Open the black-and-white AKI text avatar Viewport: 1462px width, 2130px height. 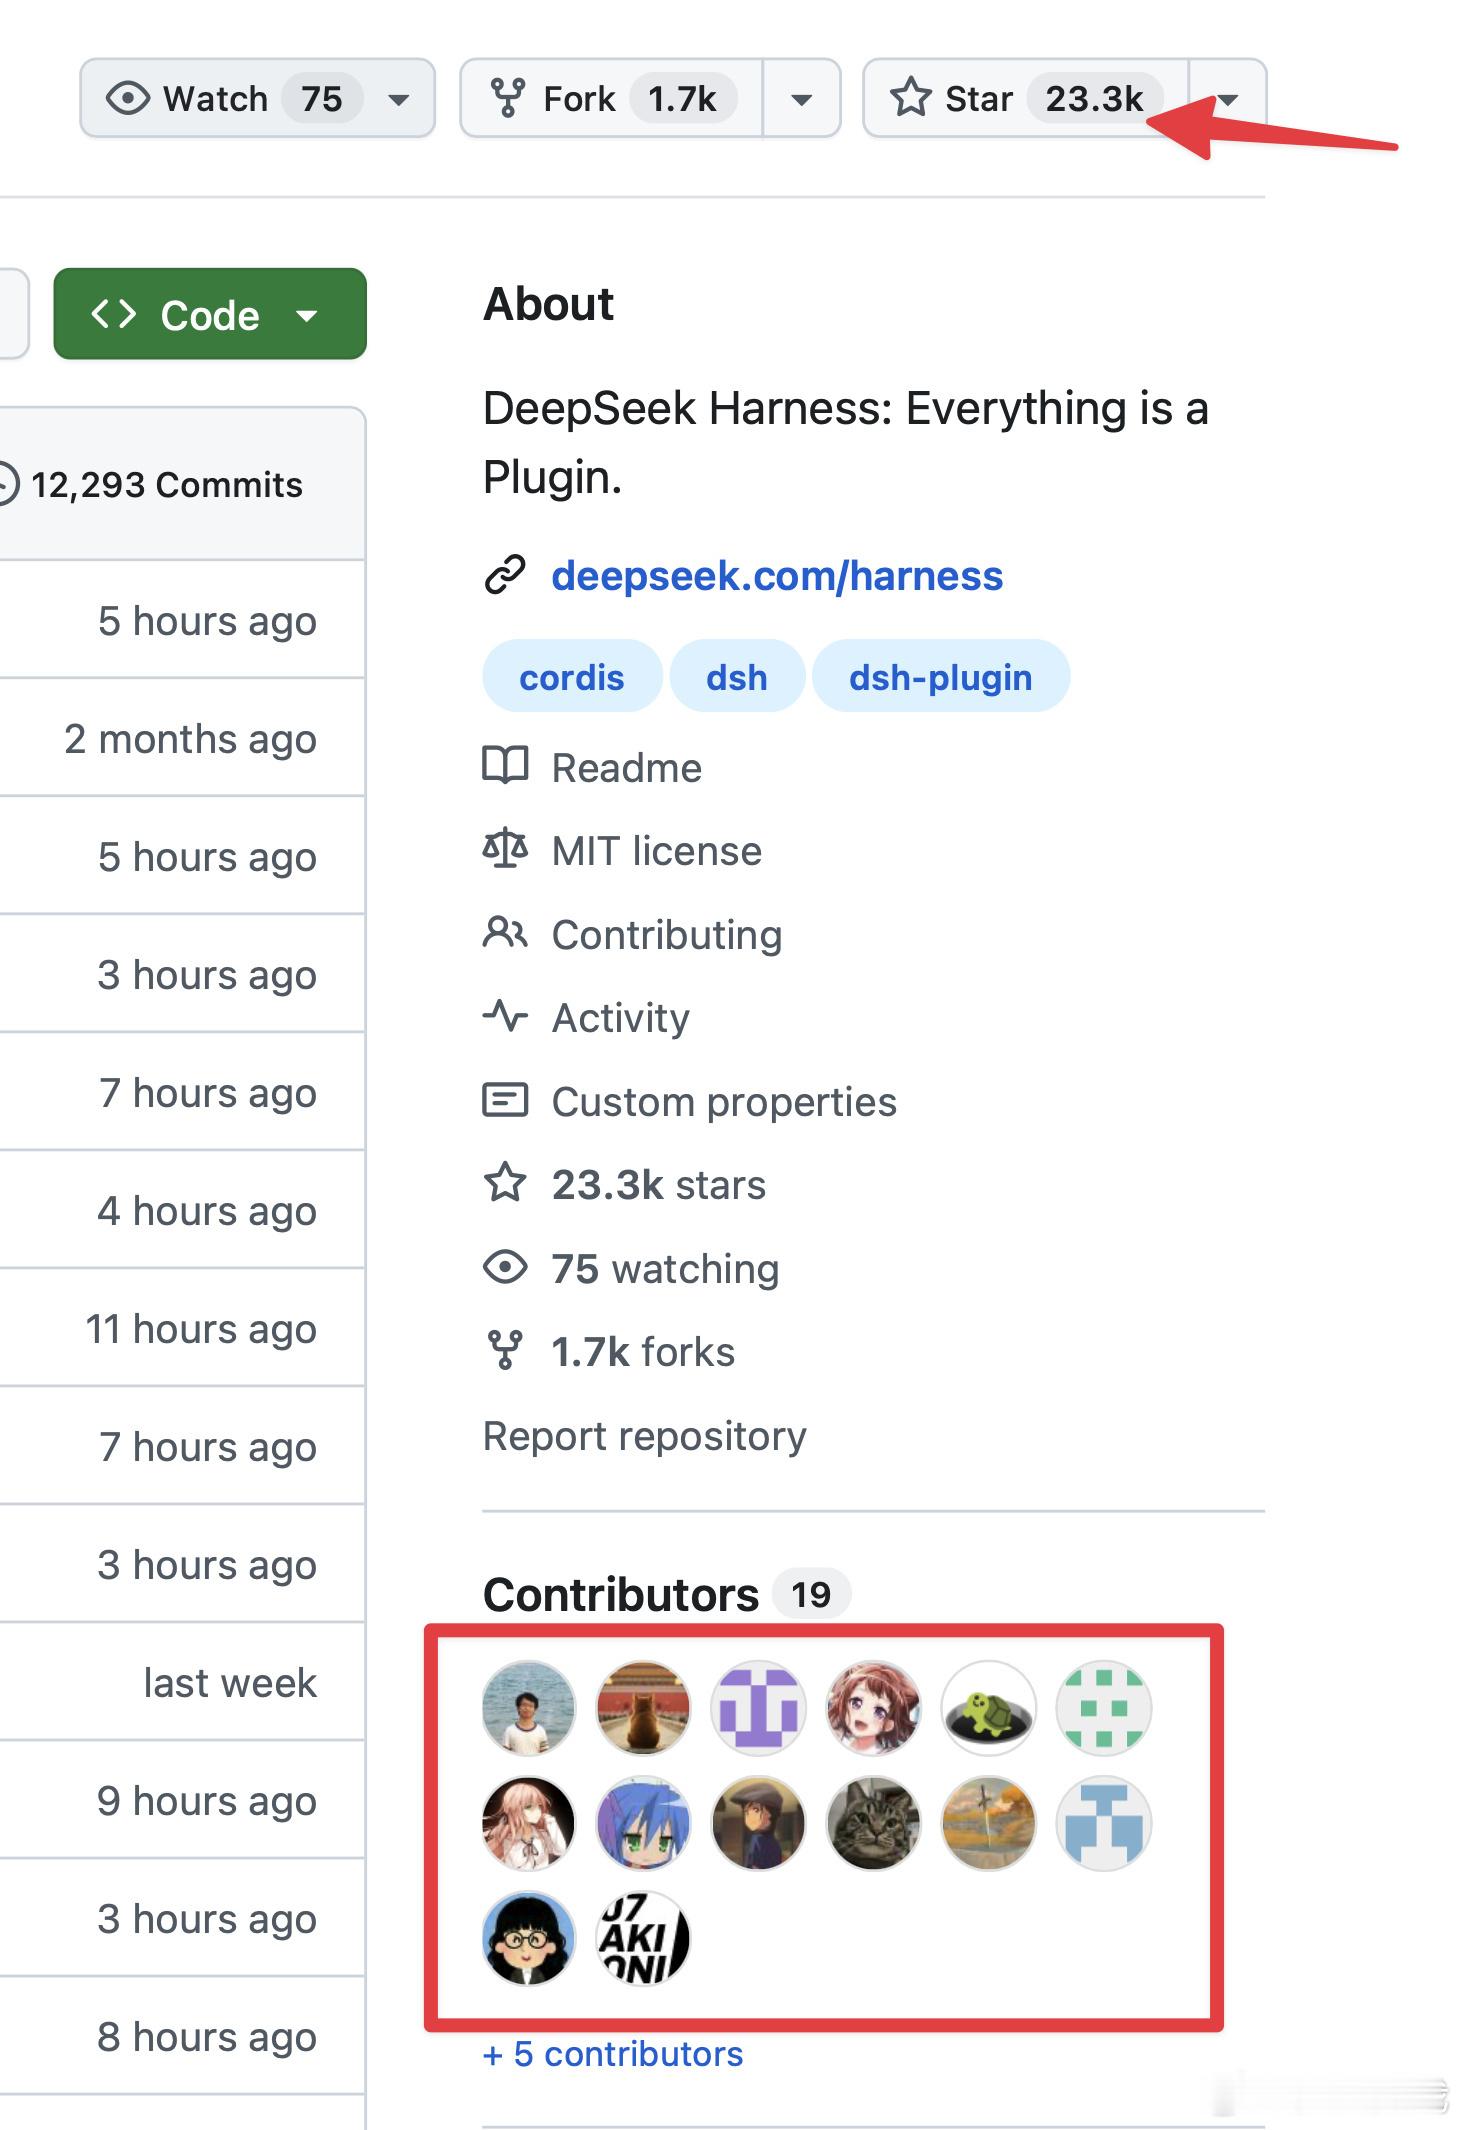(x=644, y=1938)
